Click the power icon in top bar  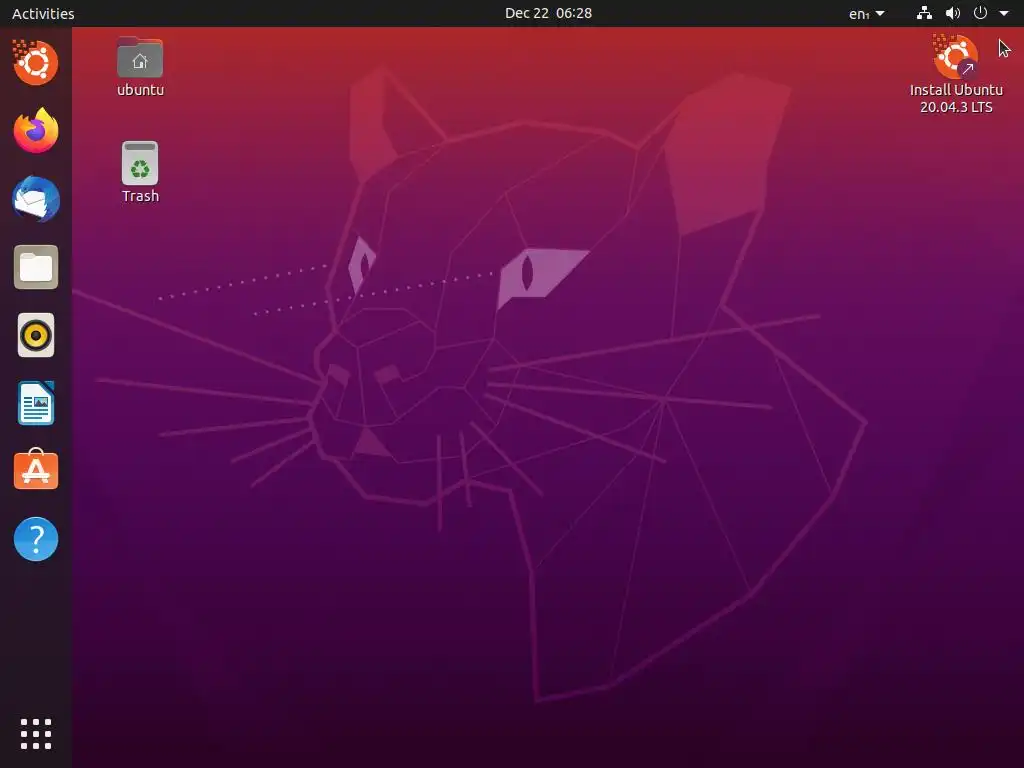(x=980, y=13)
